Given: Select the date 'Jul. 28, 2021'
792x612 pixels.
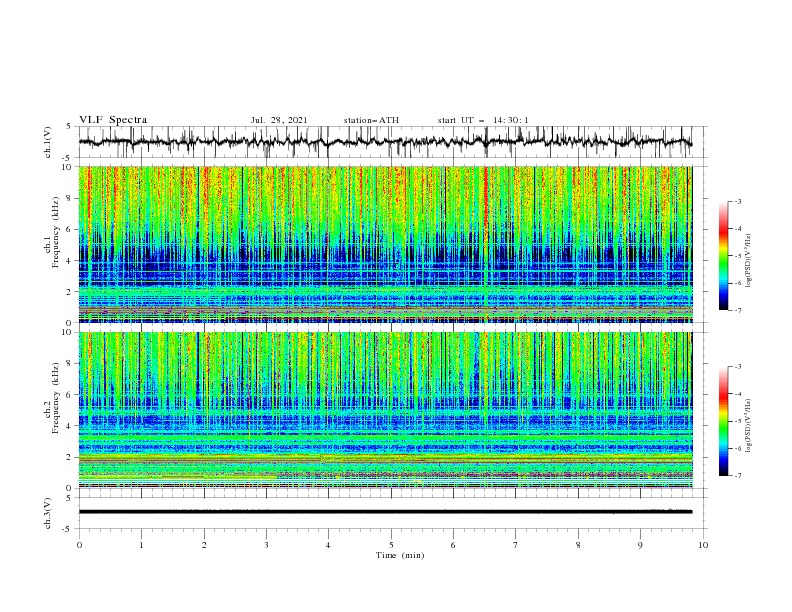Looking at the screenshot, I should [x=279, y=120].
